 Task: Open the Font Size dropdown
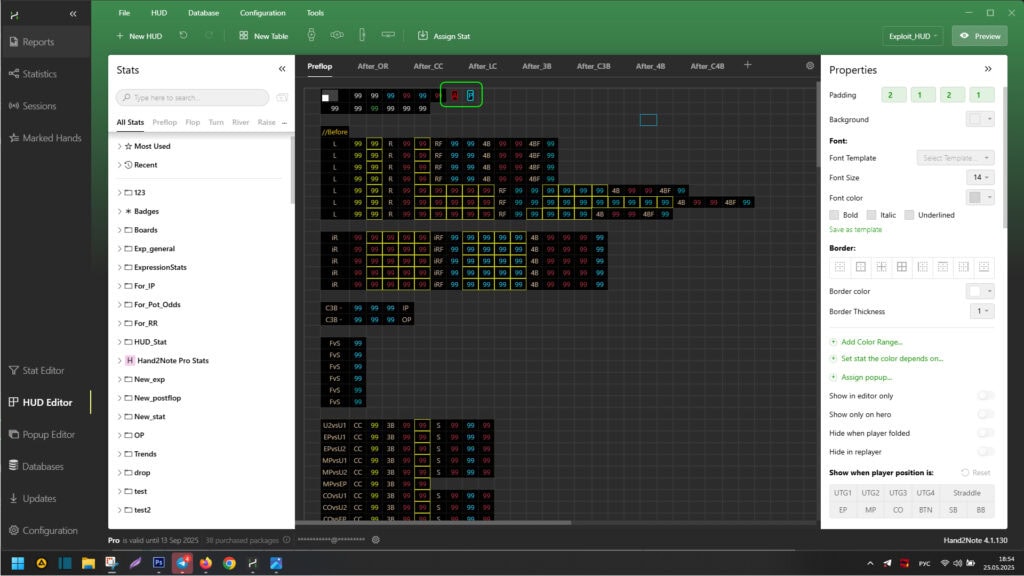tap(982, 177)
